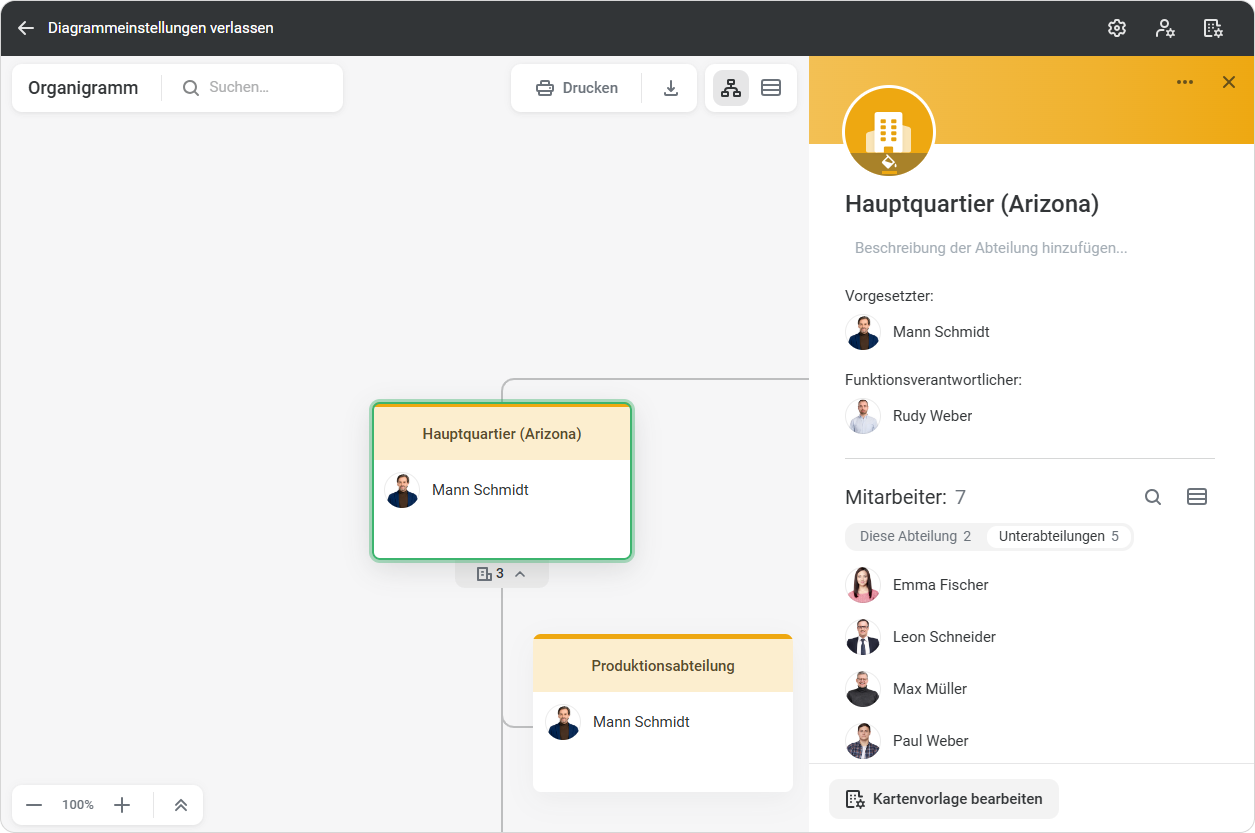This screenshot has width=1255, height=833.
Task: Switch to list layout view in toolbar
Action: pos(771,88)
